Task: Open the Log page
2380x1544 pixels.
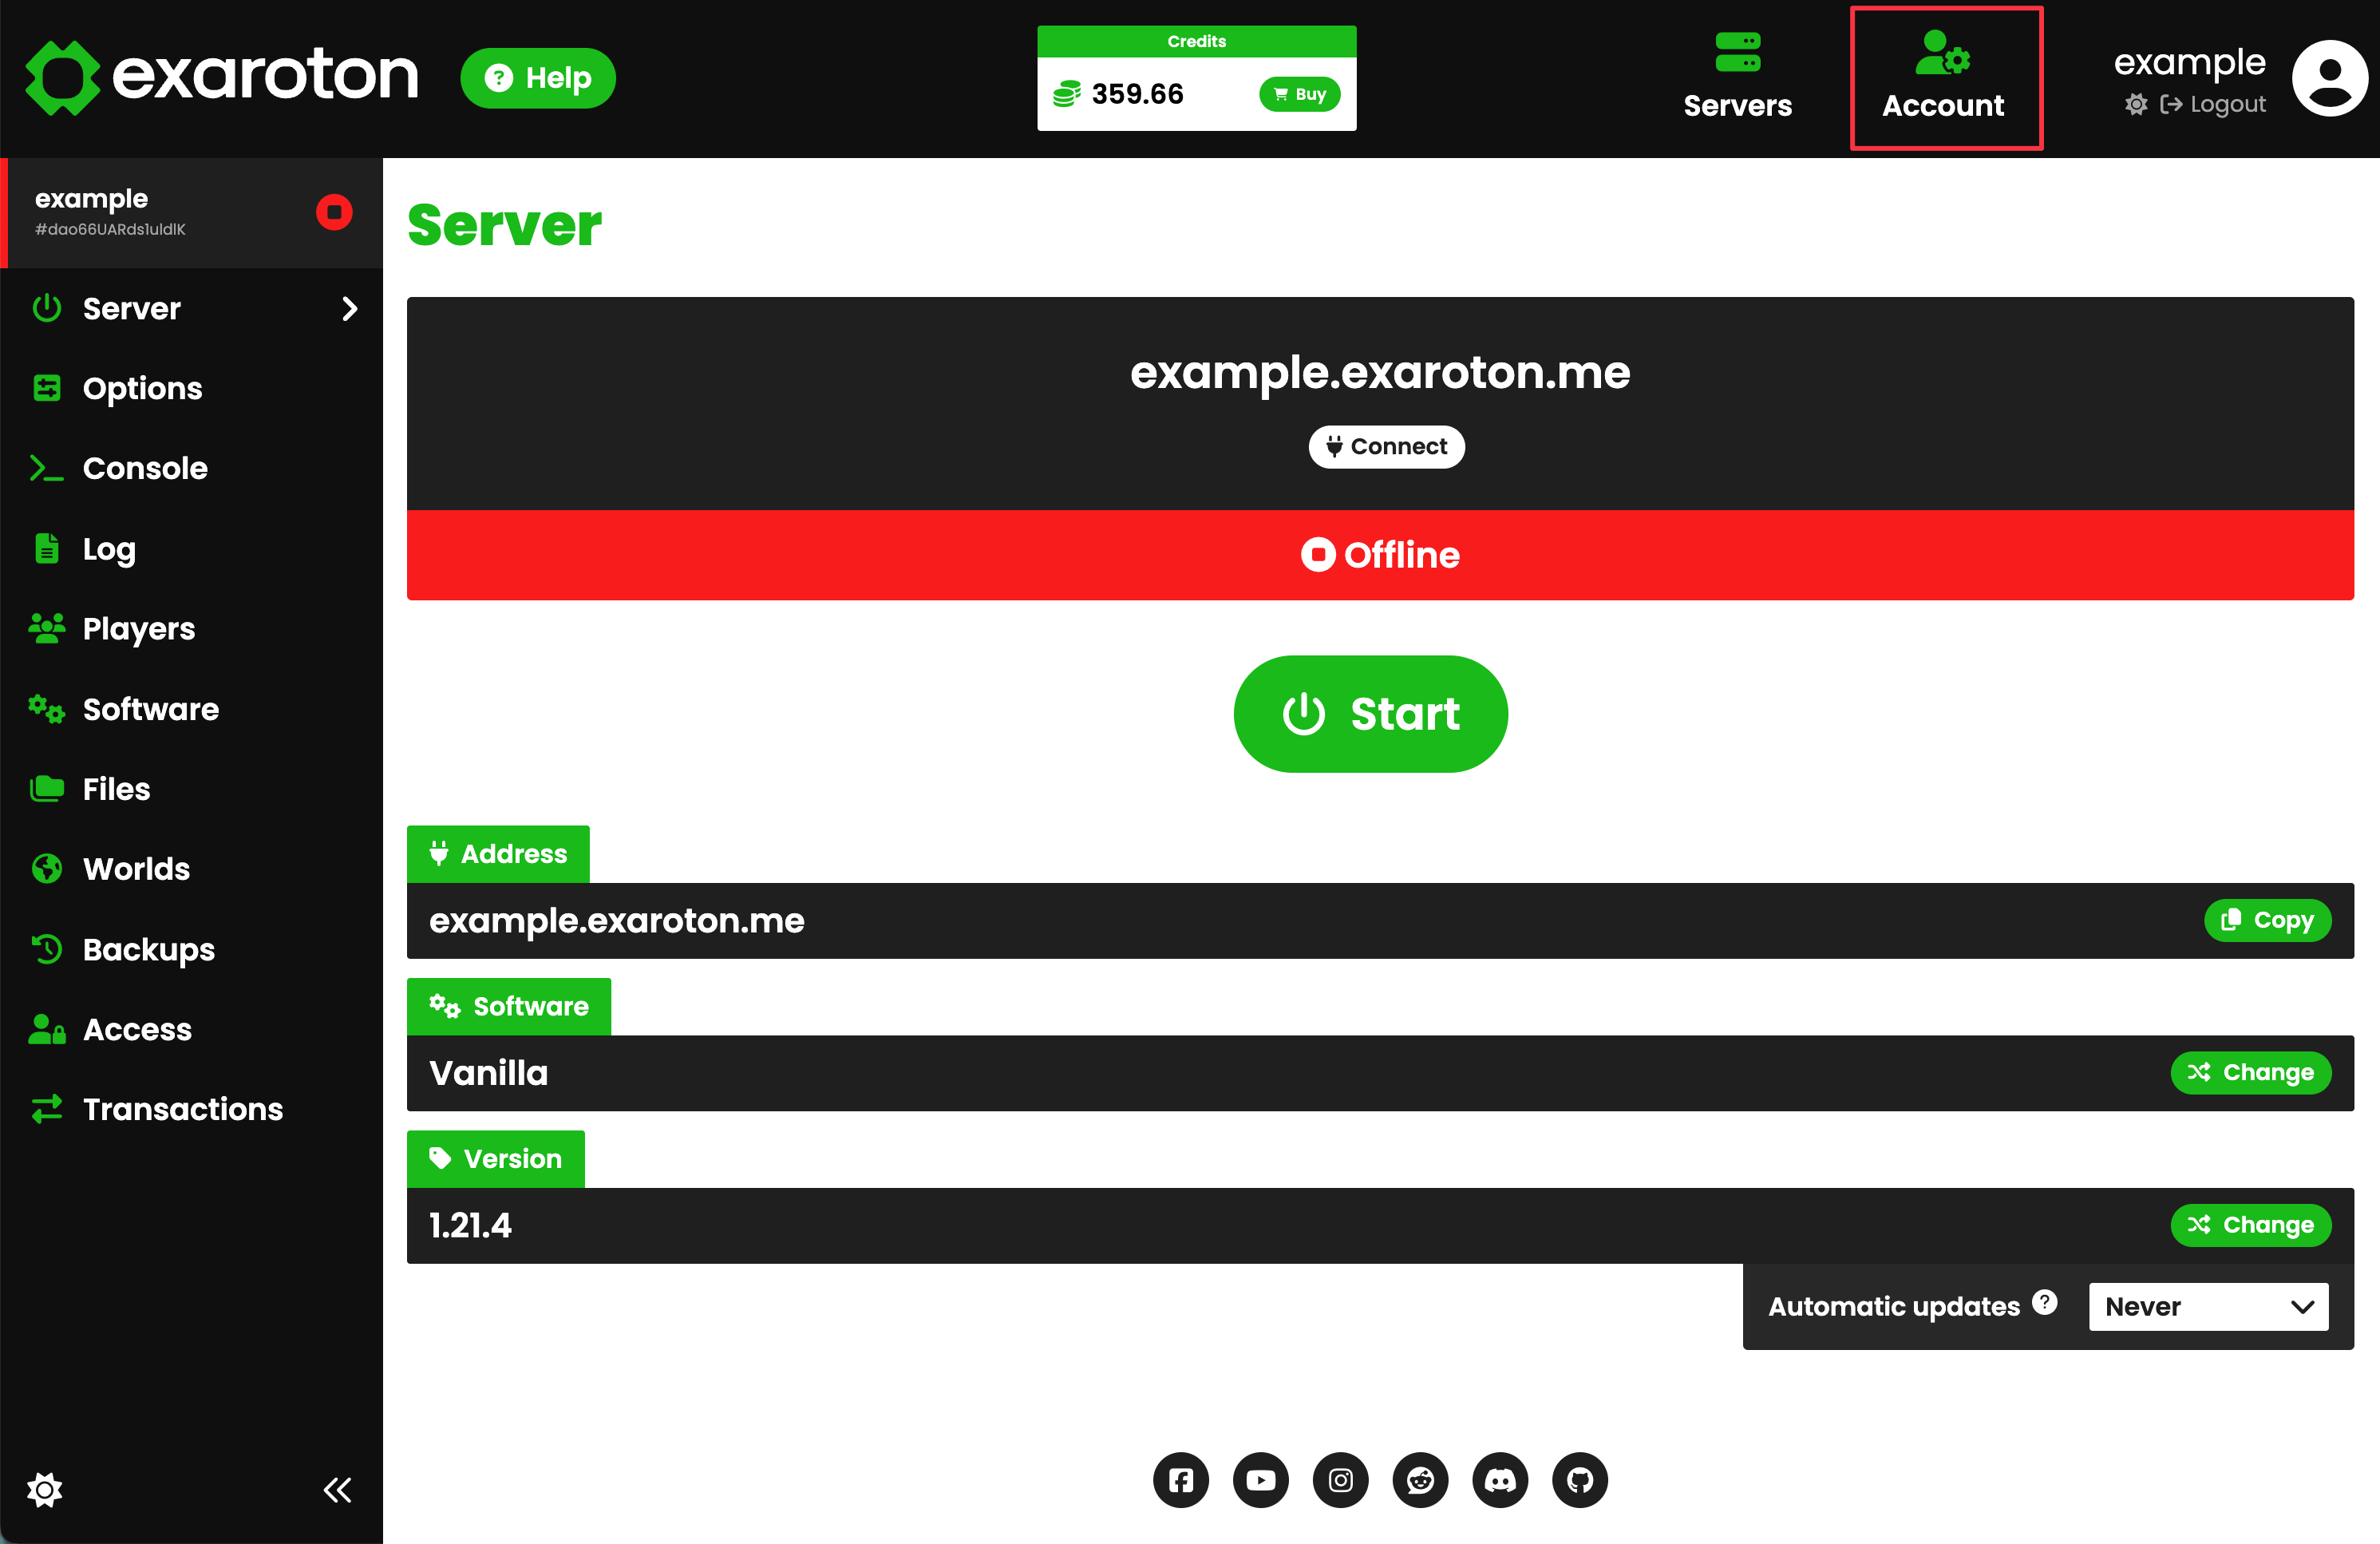Action: [192, 548]
